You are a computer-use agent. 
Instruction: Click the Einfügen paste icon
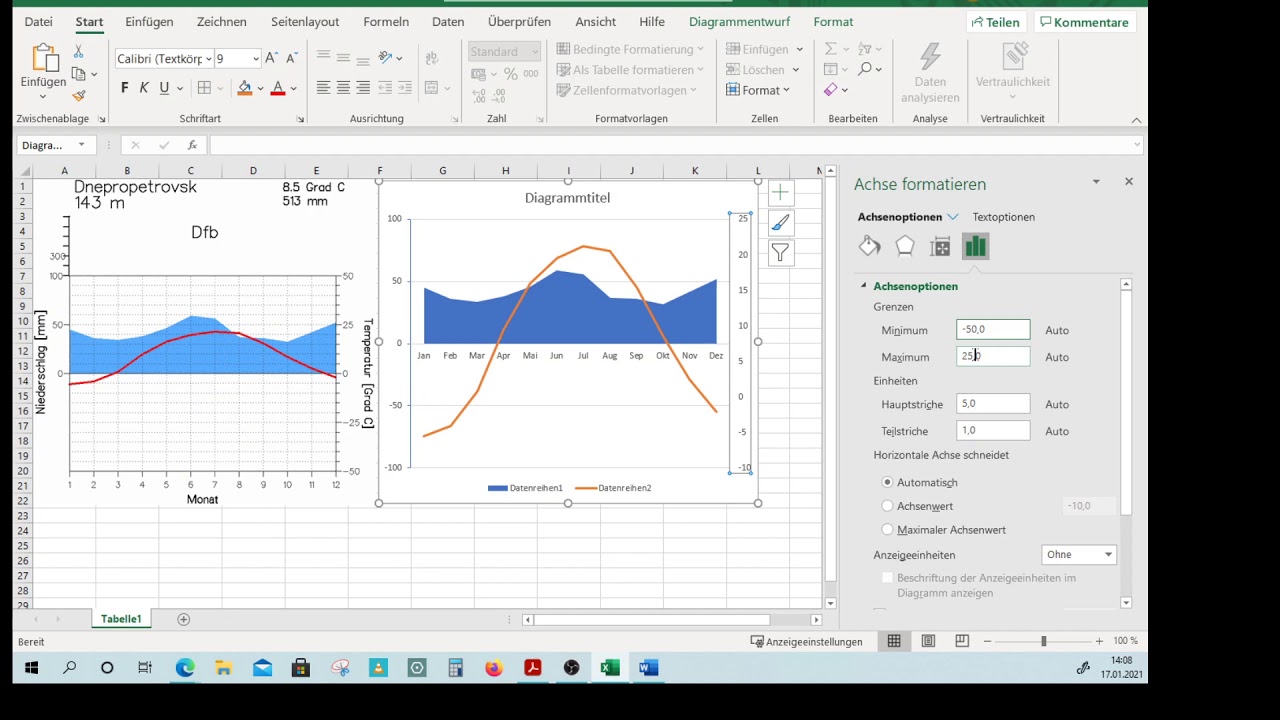pyautogui.click(x=44, y=58)
